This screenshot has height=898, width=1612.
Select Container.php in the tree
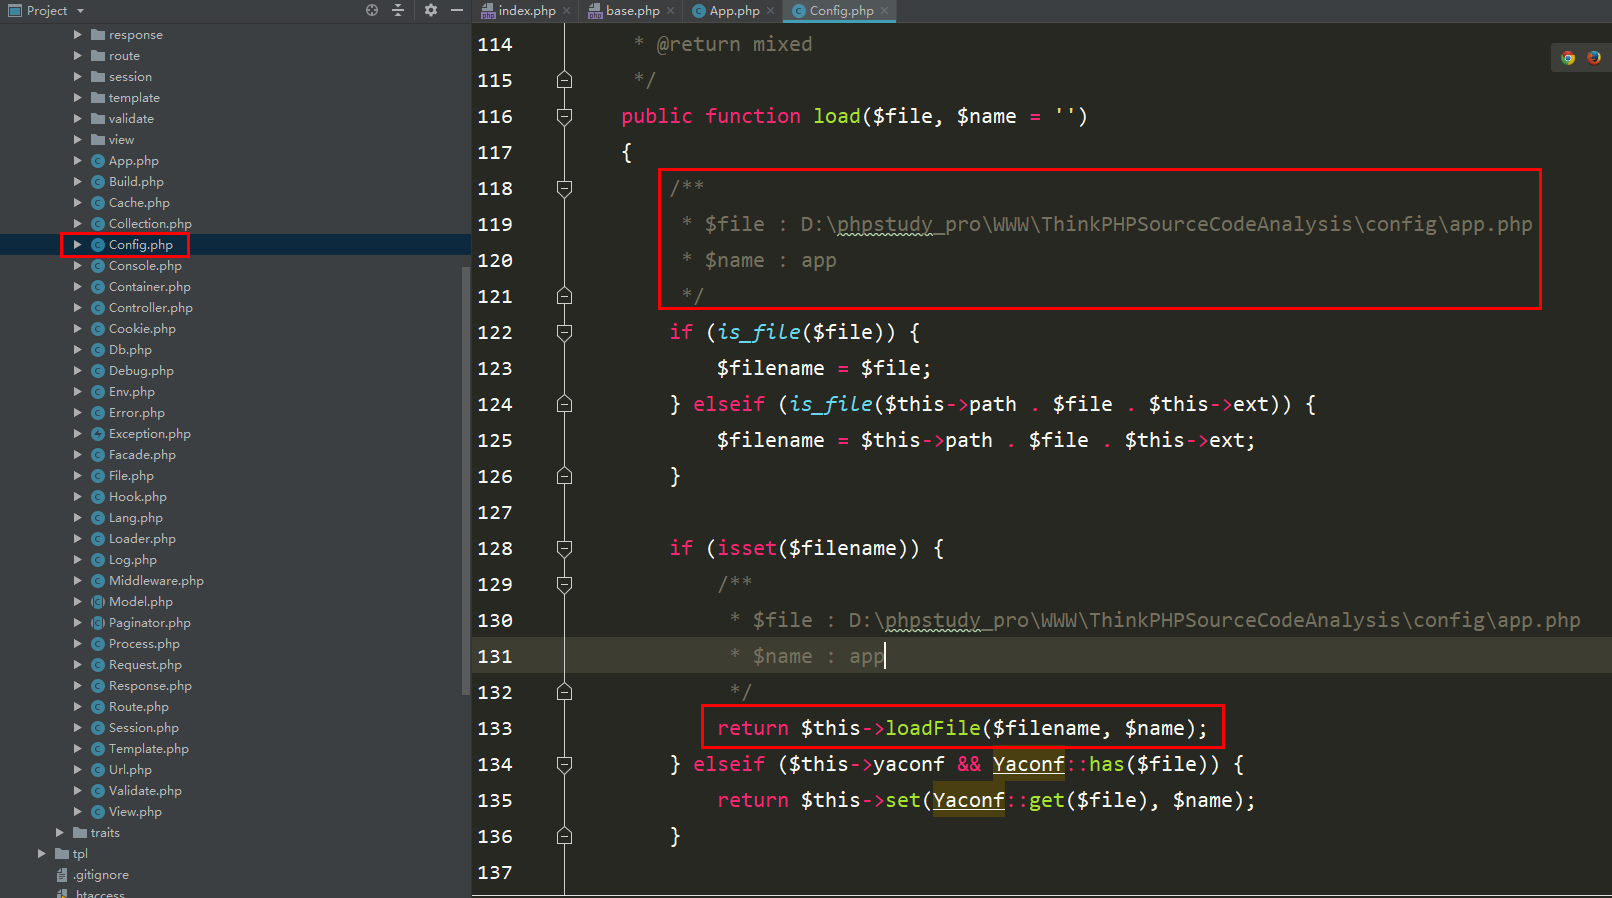149,287
